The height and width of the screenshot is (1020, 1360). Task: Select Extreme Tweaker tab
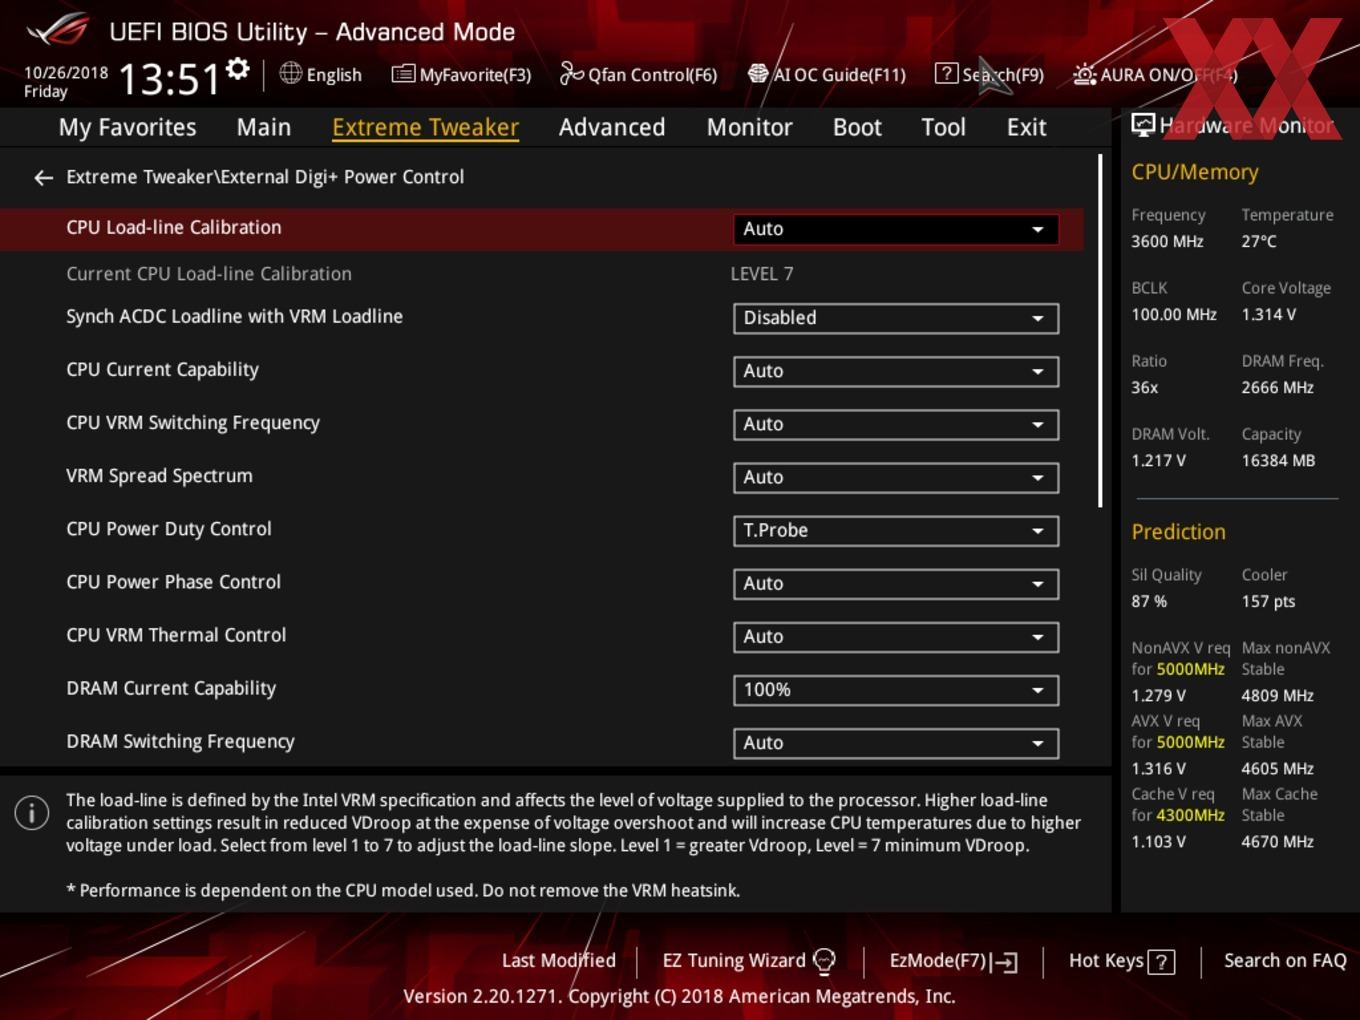coord(425,127)
